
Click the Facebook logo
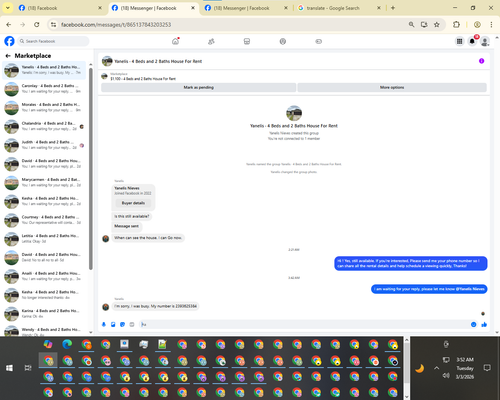pyautogui.click(x=9, y=41)
